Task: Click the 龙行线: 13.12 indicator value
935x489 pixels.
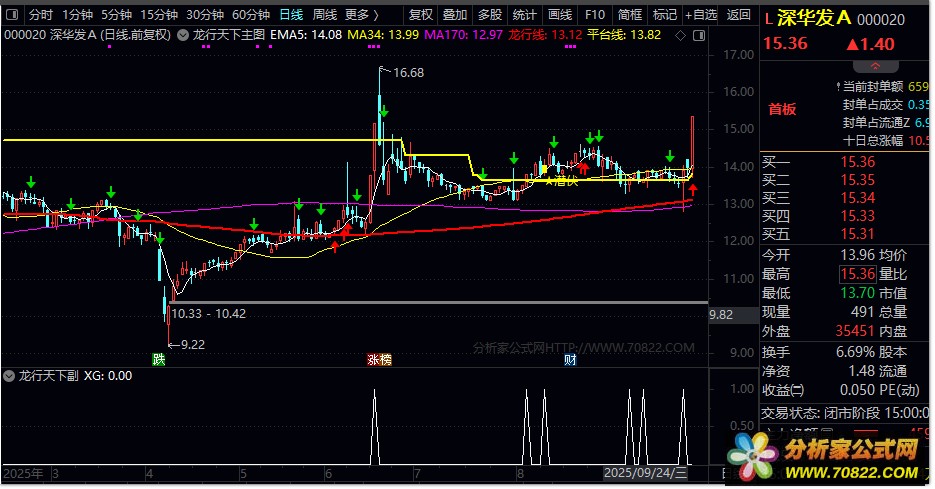Action: tap(545, 35)
